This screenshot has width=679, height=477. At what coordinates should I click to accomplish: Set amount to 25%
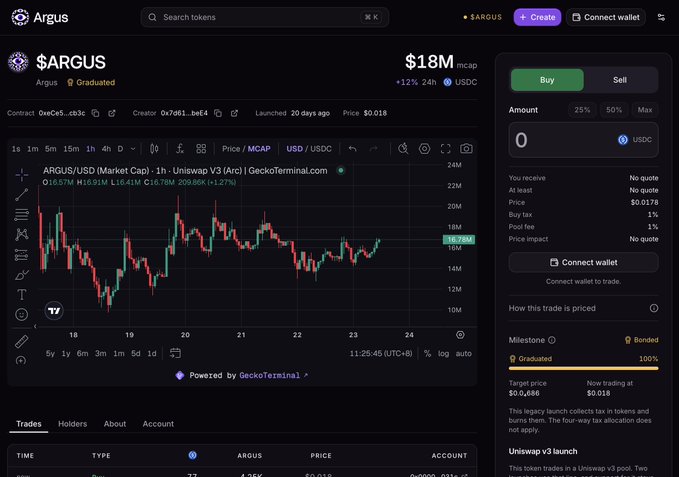[582, 110]
